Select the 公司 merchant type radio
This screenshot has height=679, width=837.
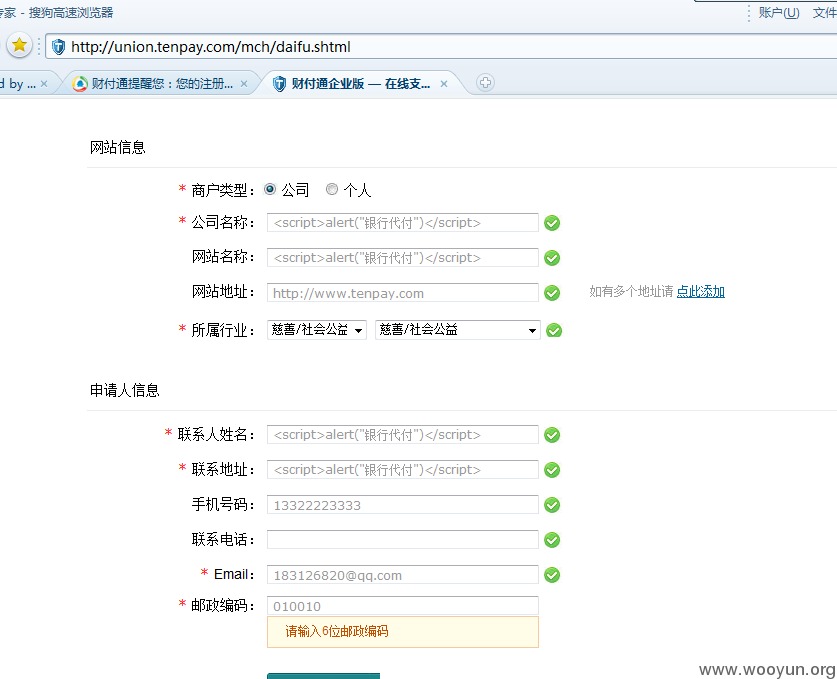click(270, 189)
